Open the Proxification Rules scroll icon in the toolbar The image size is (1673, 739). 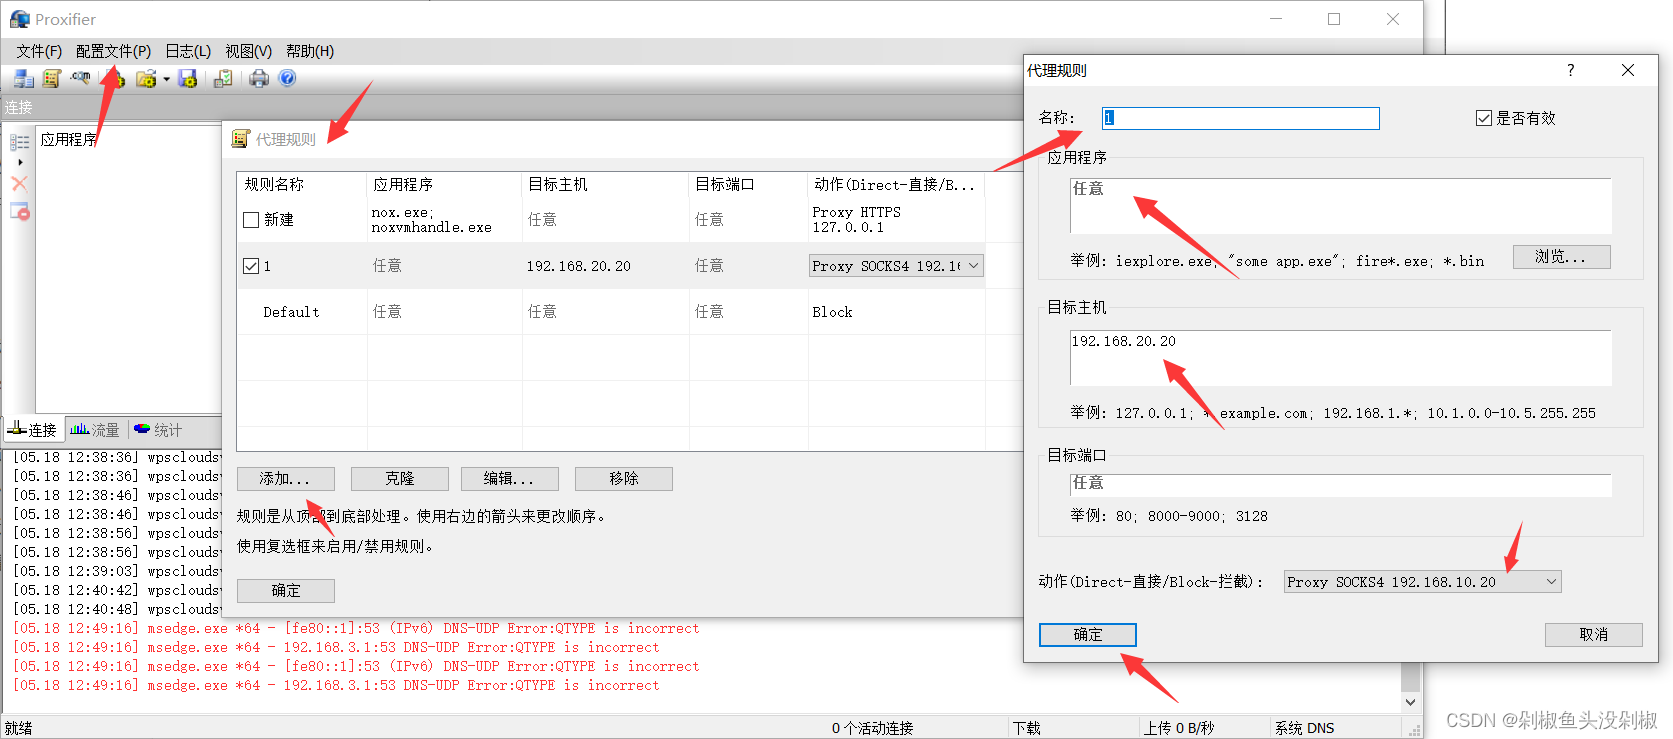tap(52, 78)
